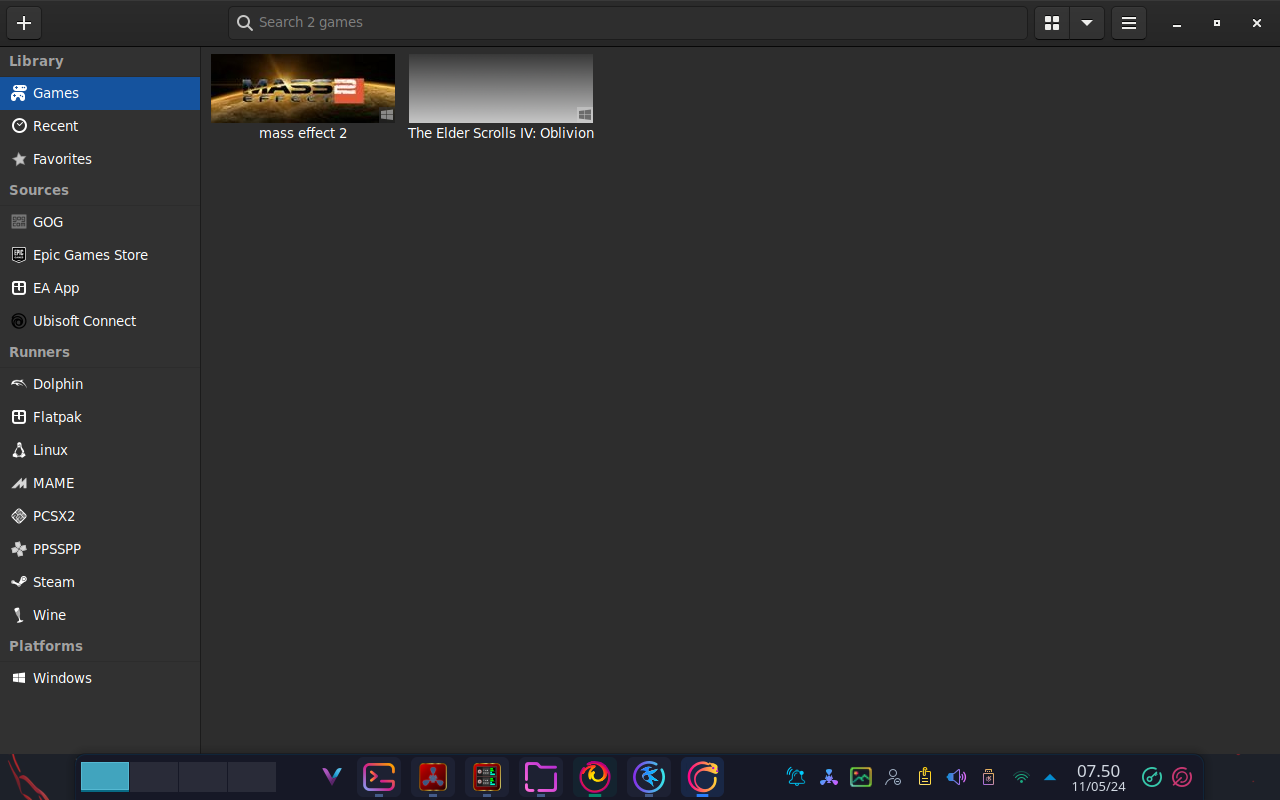Select the Mass Effect 2 banner
Image resolution: width=1280 pixels, height=800 pixels.
coord(303,88)
